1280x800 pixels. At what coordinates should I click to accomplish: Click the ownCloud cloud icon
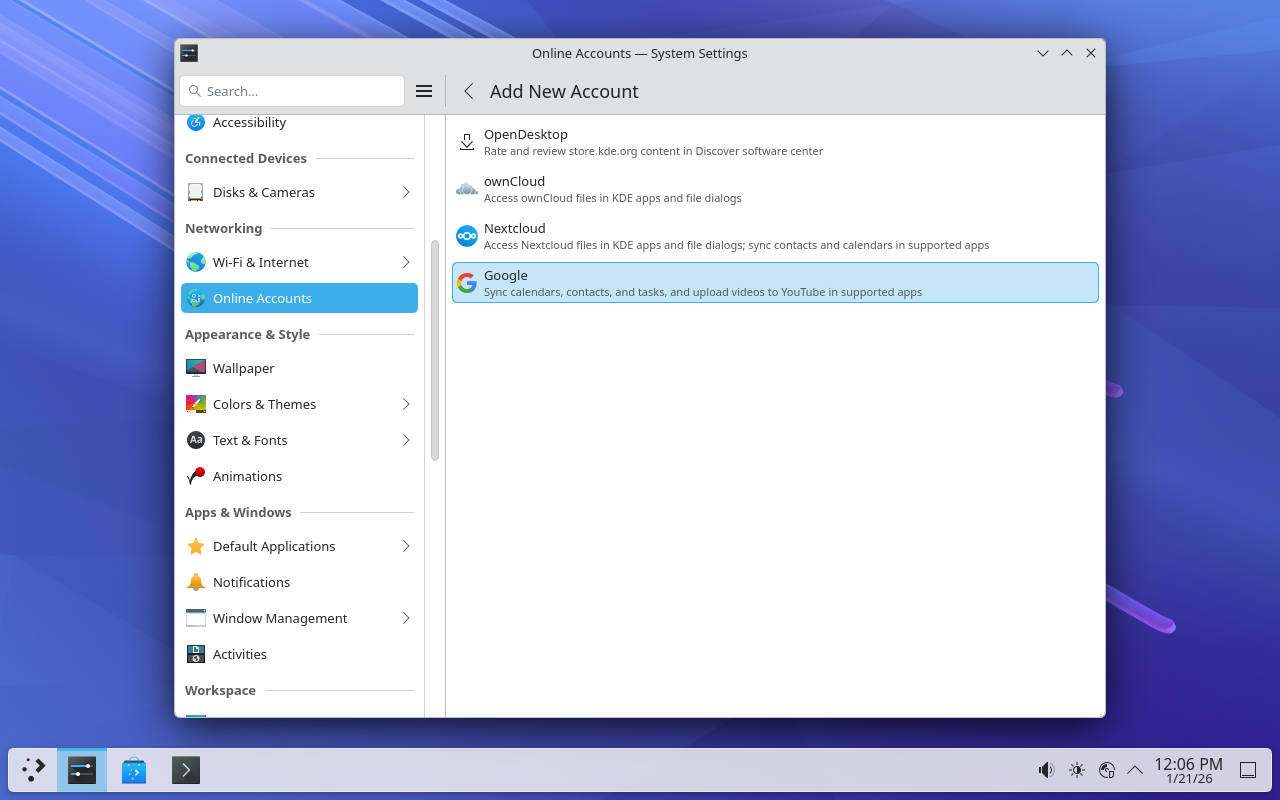(467, 189)
